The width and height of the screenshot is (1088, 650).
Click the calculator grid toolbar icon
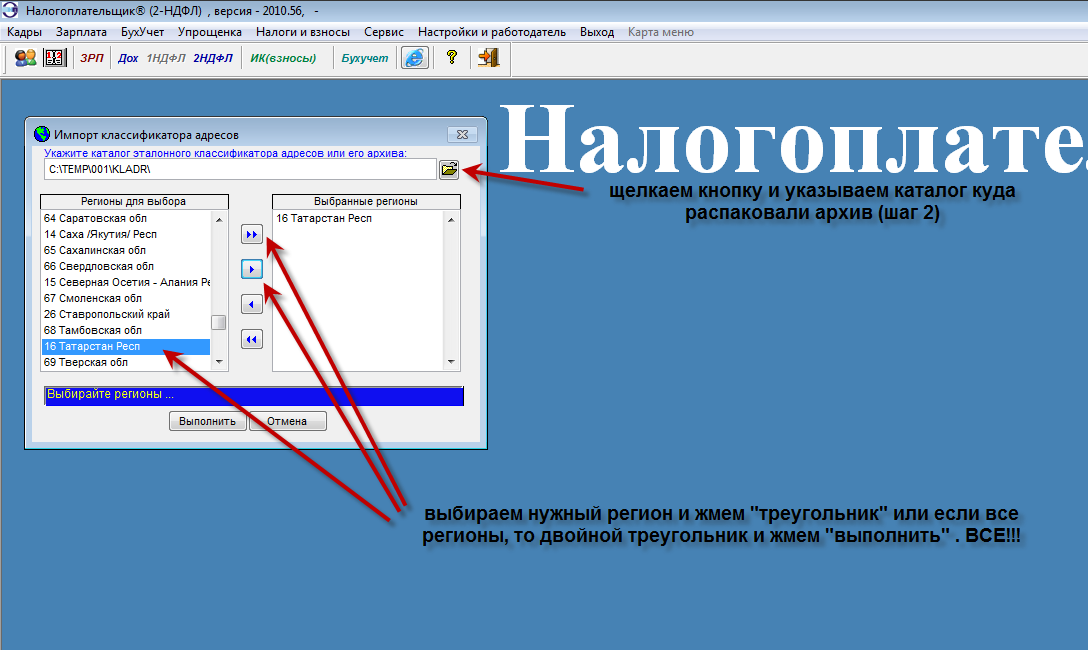pyautogui.click(x=55, y=58)
